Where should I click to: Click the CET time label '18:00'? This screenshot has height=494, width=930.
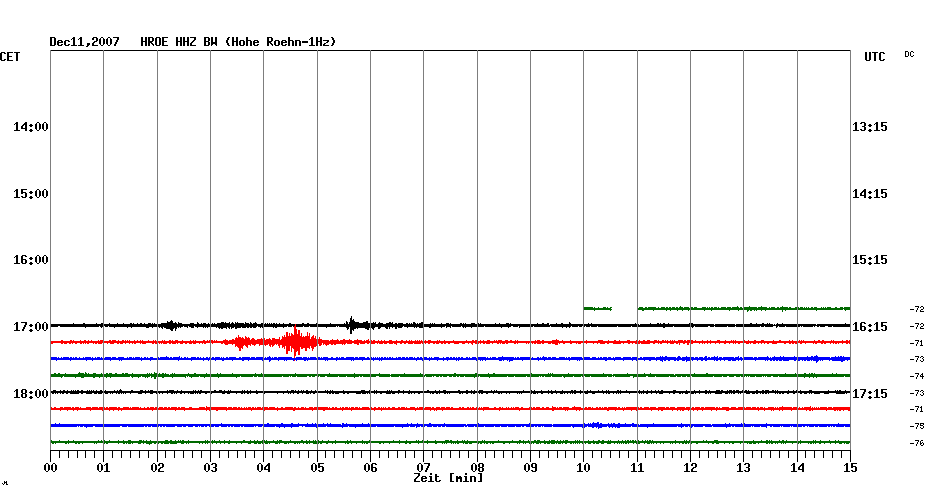tap(31, 394)
